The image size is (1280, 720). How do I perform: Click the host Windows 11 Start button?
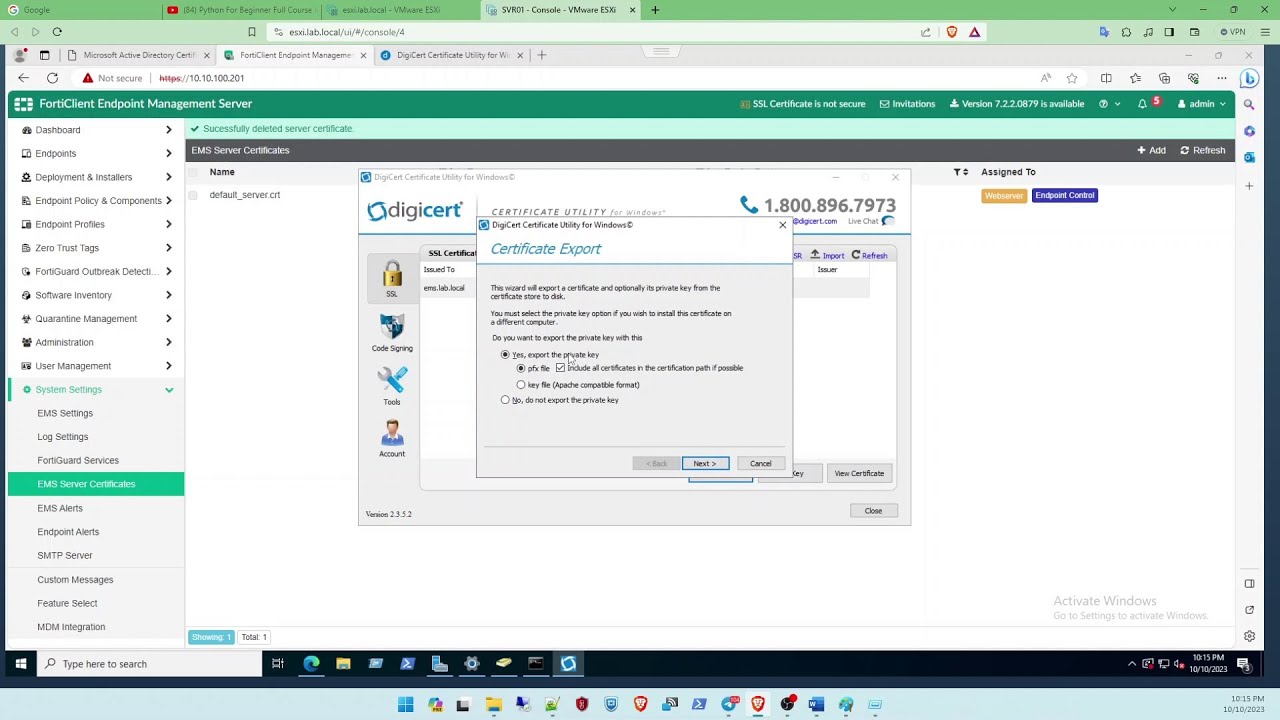405,705
